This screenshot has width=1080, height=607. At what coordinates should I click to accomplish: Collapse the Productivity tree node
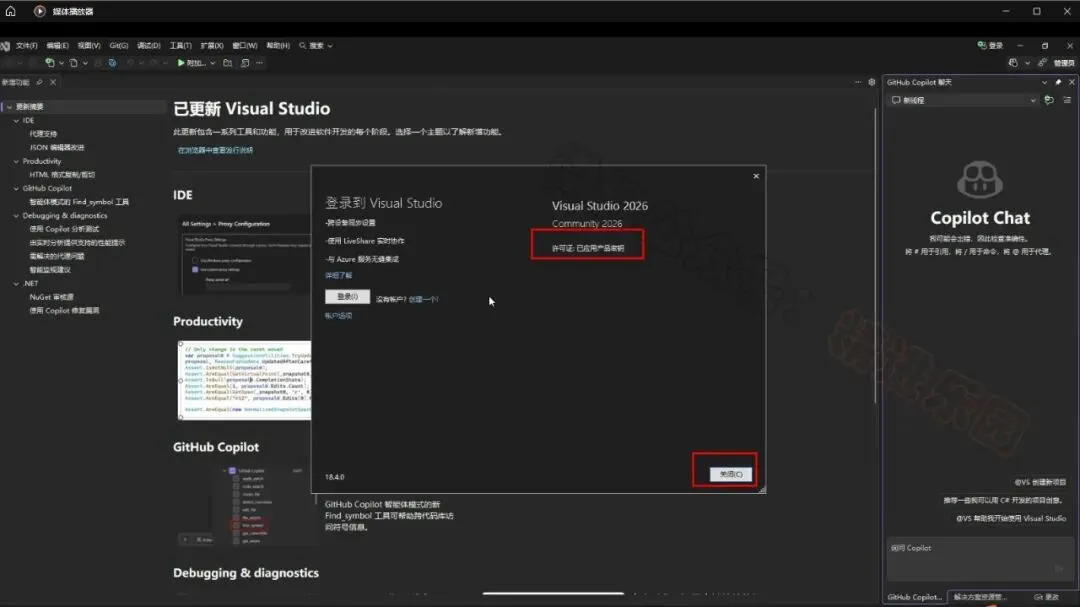[x=17, y=161]
